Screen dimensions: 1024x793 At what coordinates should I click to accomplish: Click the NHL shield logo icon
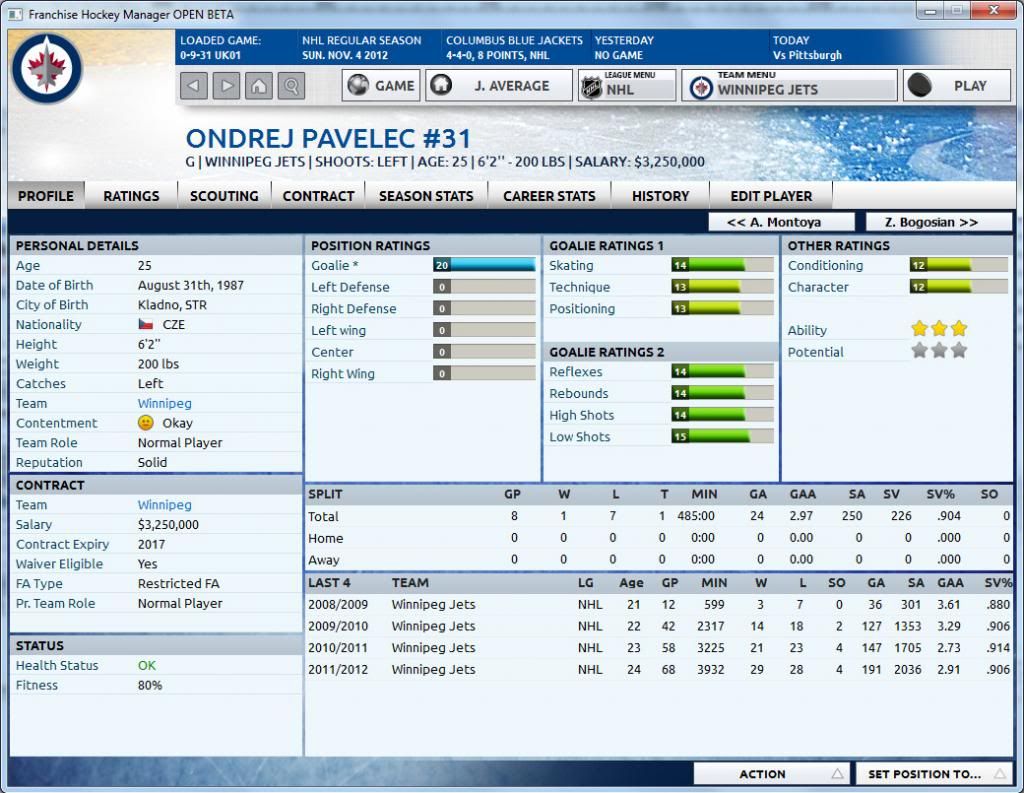click(x=591, y=88)
